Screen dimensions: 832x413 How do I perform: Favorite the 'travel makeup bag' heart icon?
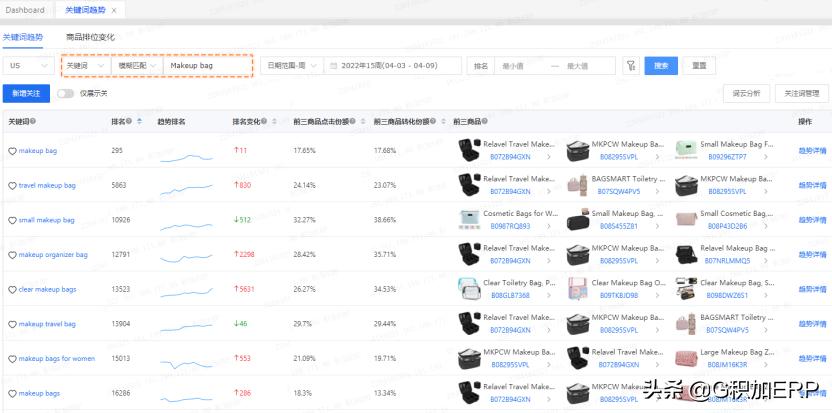click(12, 186)
